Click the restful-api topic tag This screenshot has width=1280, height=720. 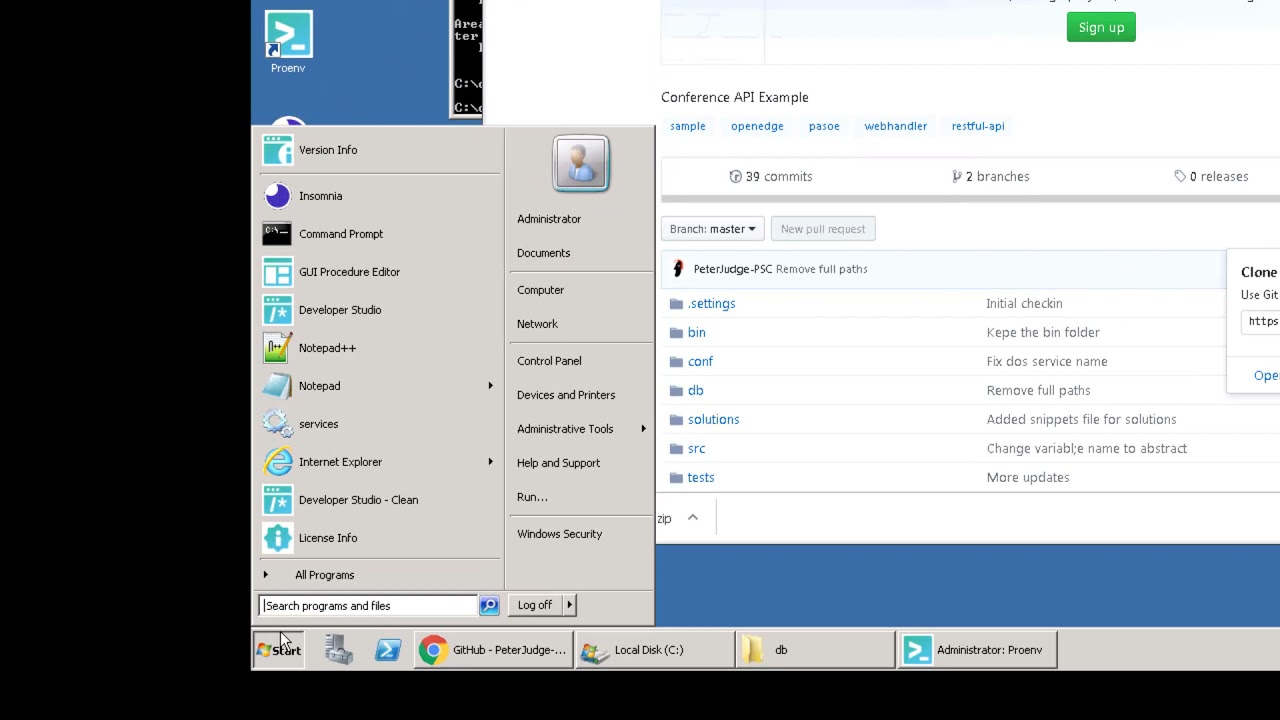pos(978,126)
